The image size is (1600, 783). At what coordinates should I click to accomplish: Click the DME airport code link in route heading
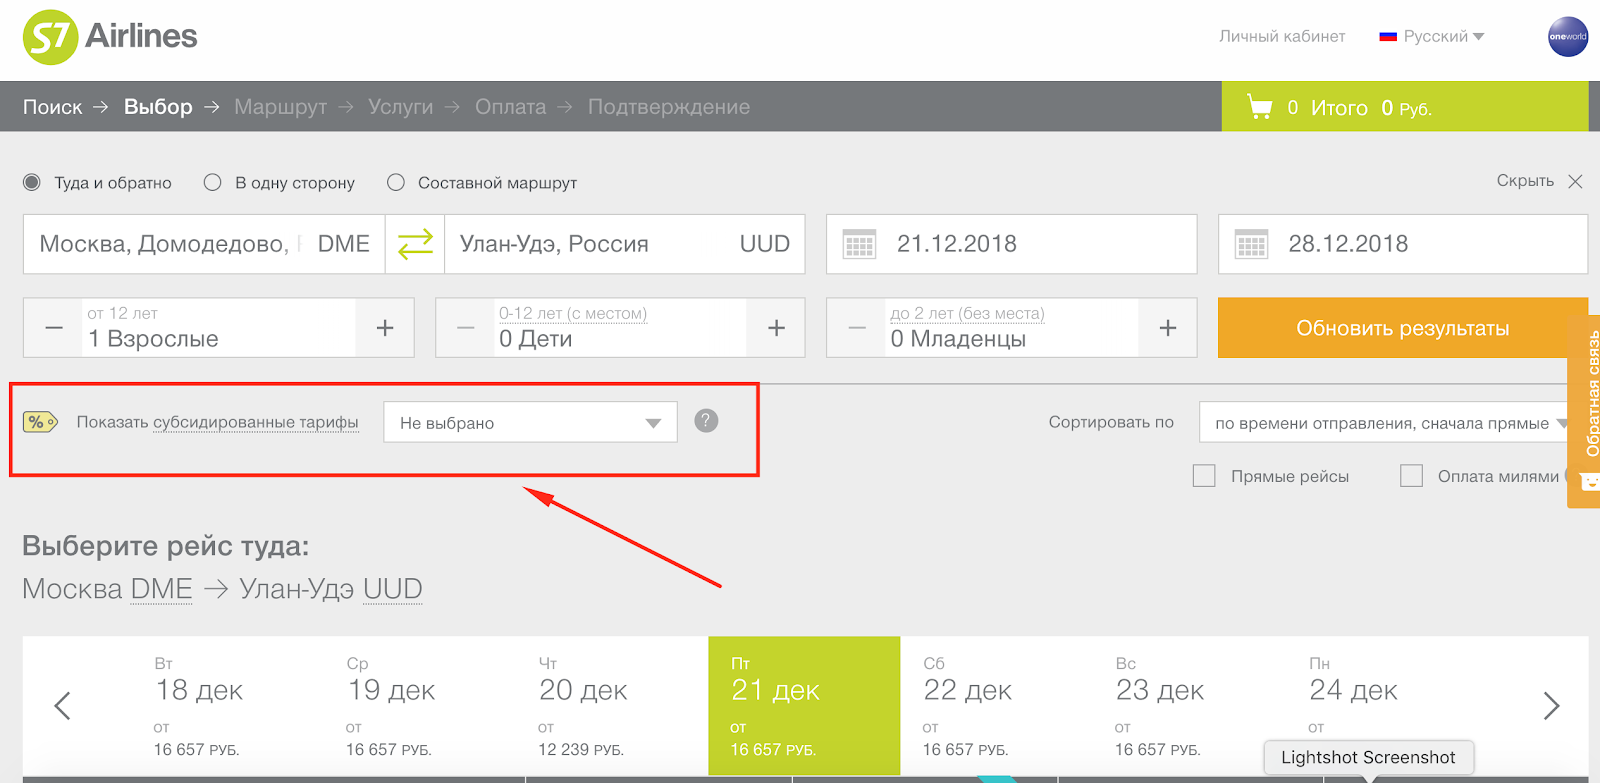(161, 589)
